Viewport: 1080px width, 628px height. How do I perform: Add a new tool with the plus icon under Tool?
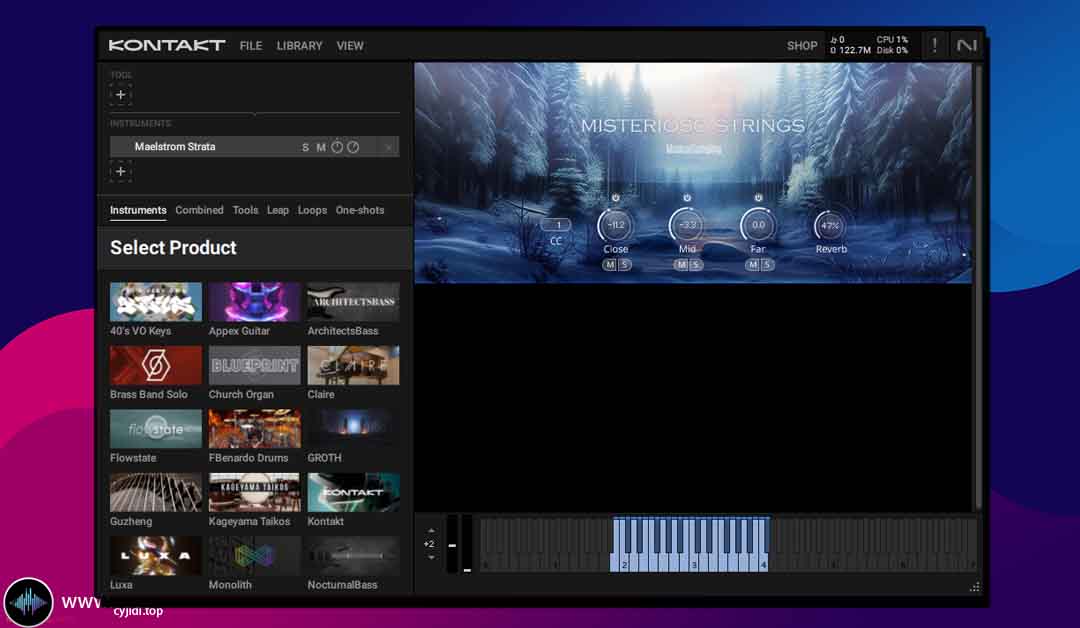[x=121, y=95]
